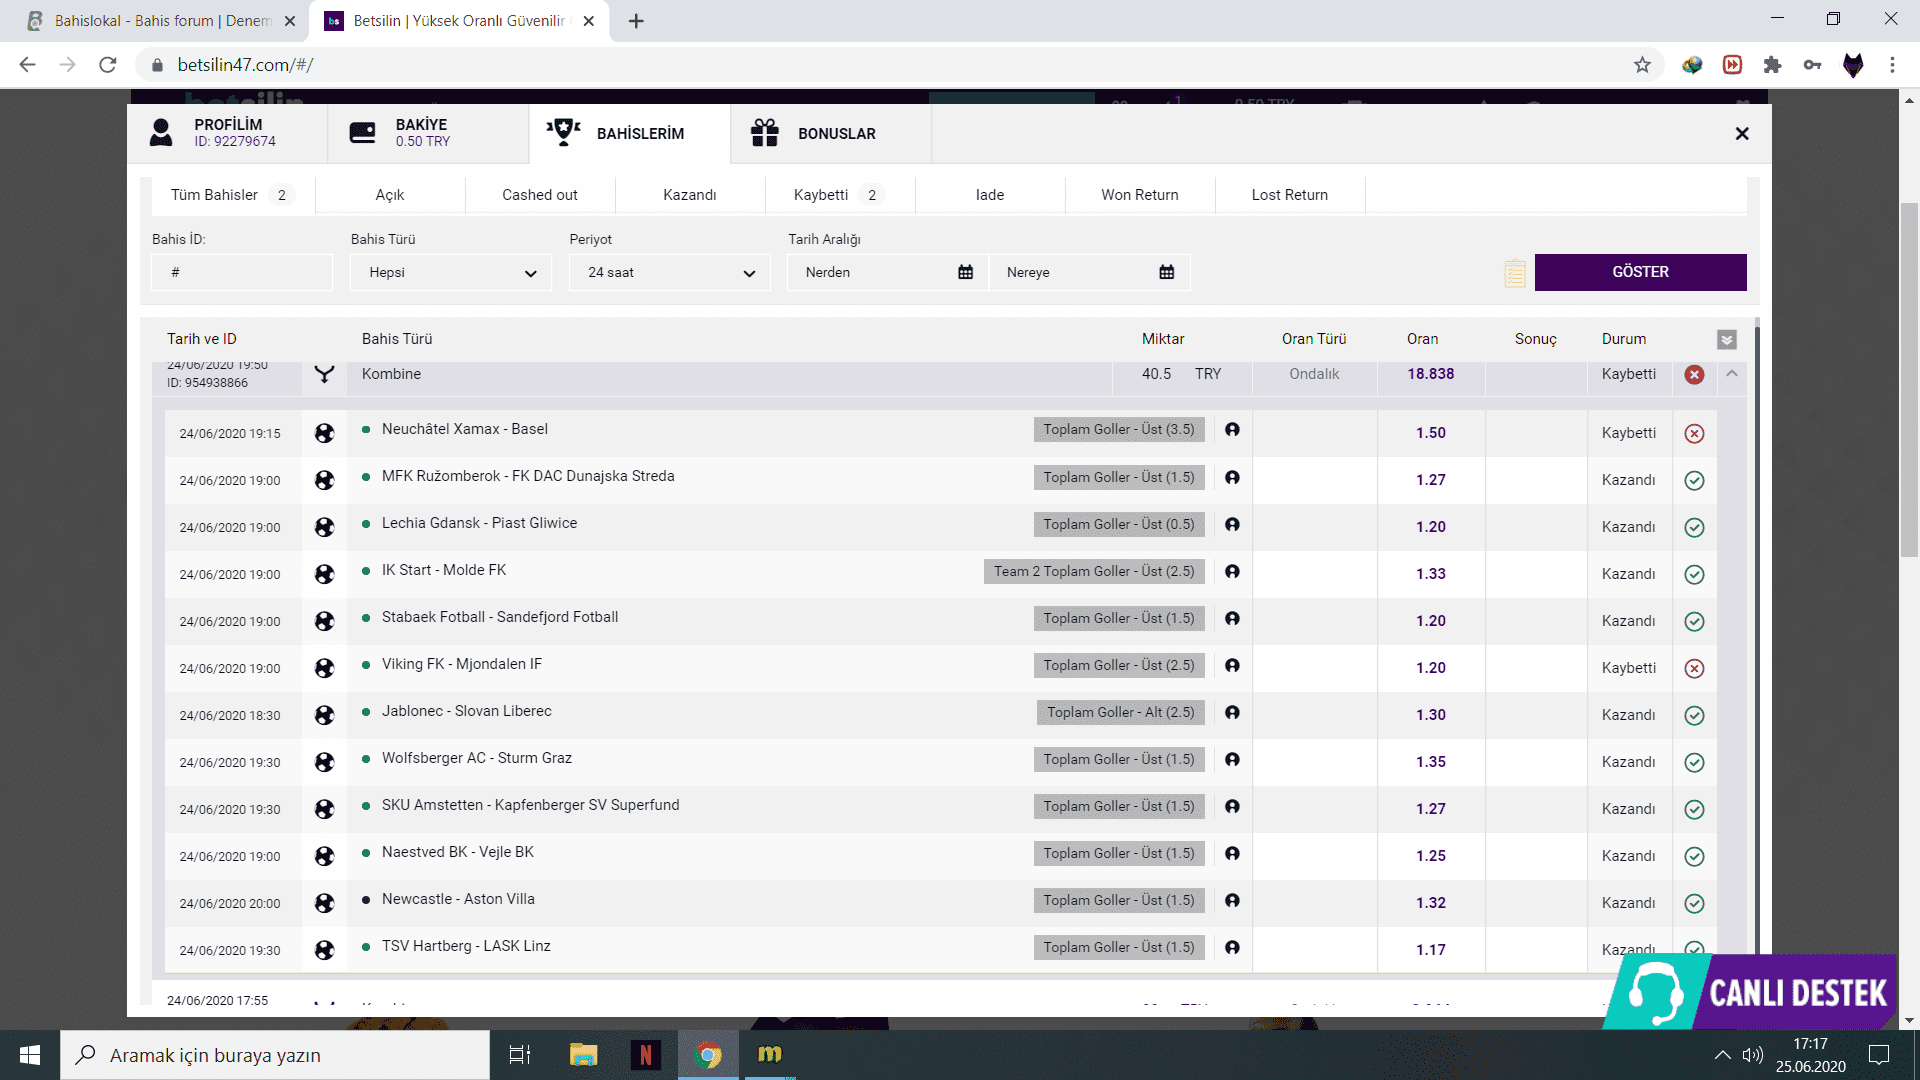Select Wolfsberger AC - Sturm Graz match
The image size is (1920, 1080).
[x=477, y=758]
